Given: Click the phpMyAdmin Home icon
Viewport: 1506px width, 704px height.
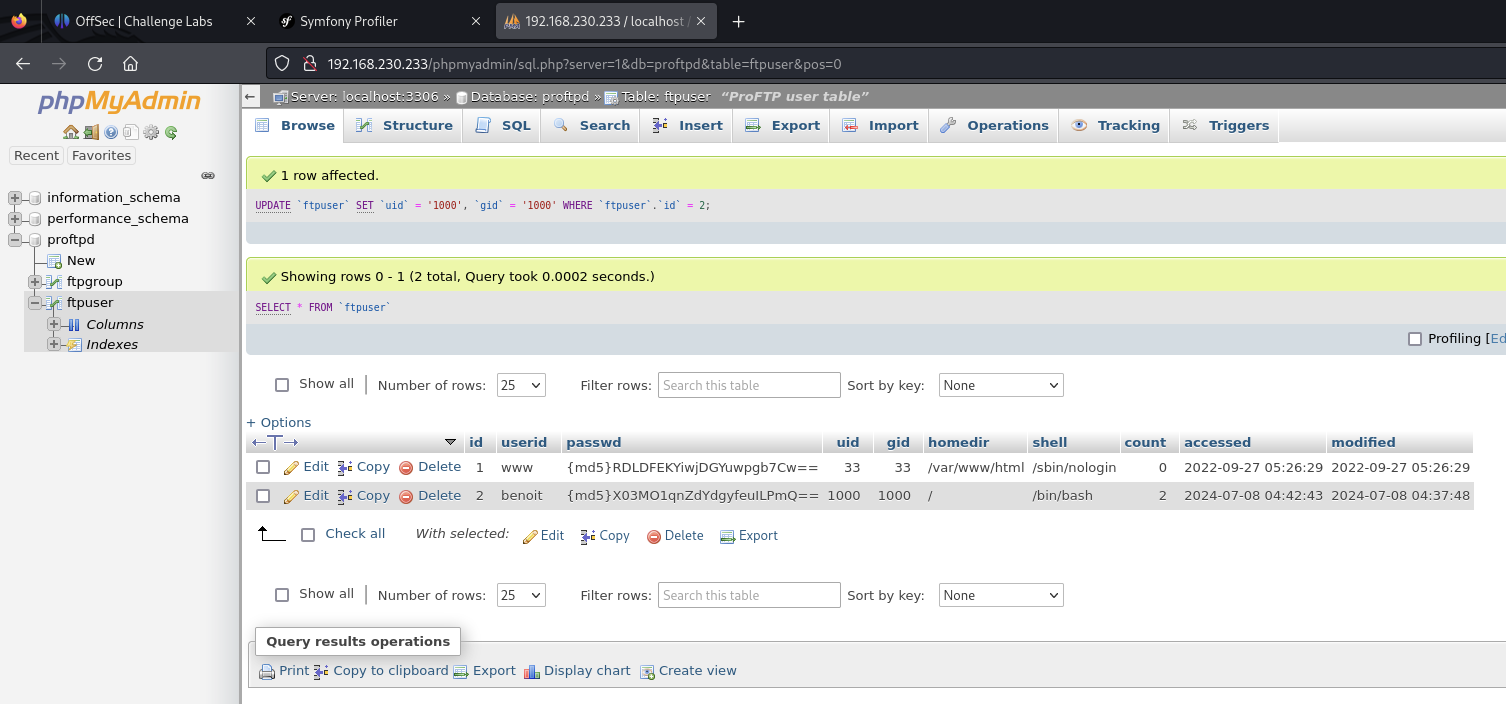Looking at the screenshot, I should pos(70,132).
